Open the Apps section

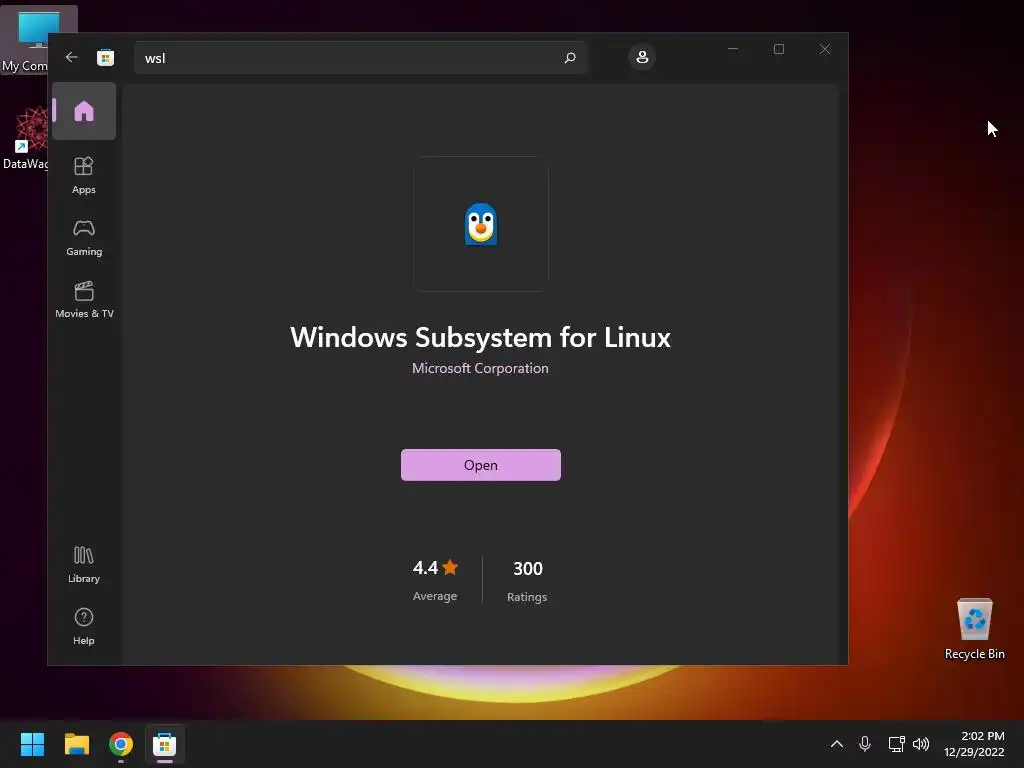[84, 175]
